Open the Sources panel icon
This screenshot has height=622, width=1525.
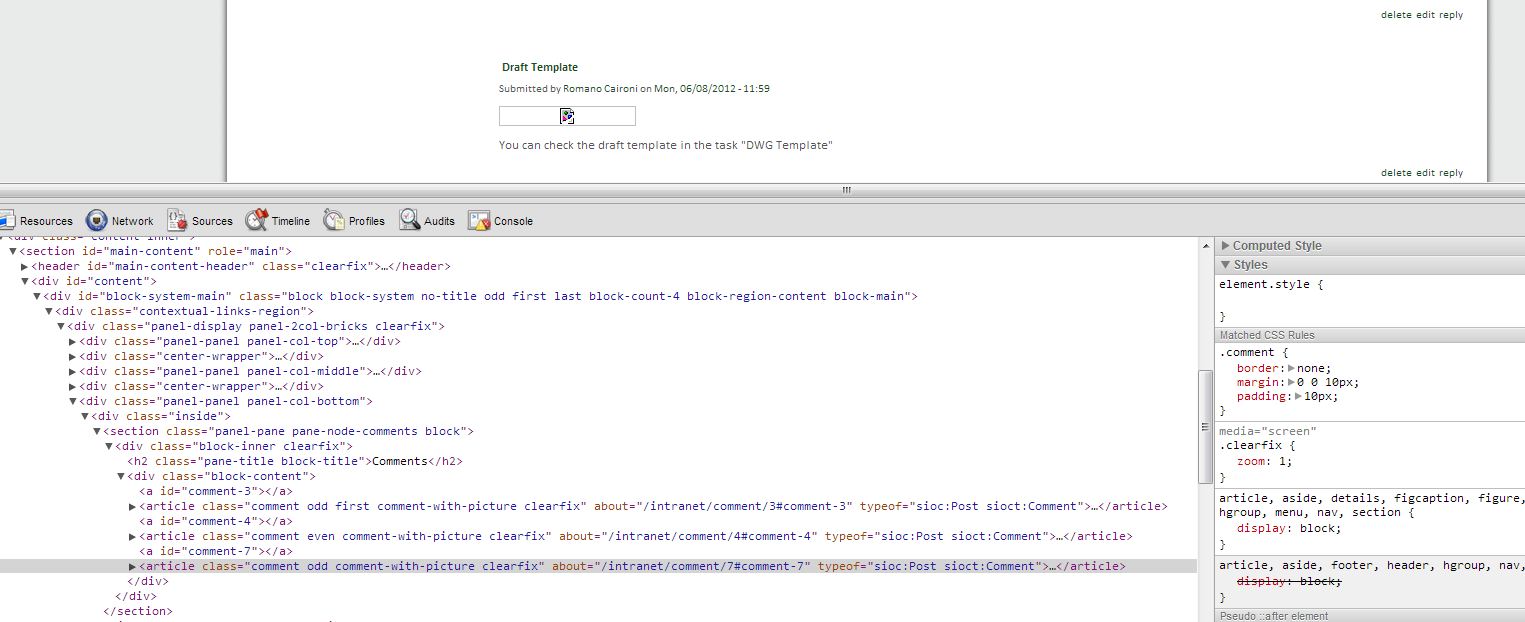point(177,220)
